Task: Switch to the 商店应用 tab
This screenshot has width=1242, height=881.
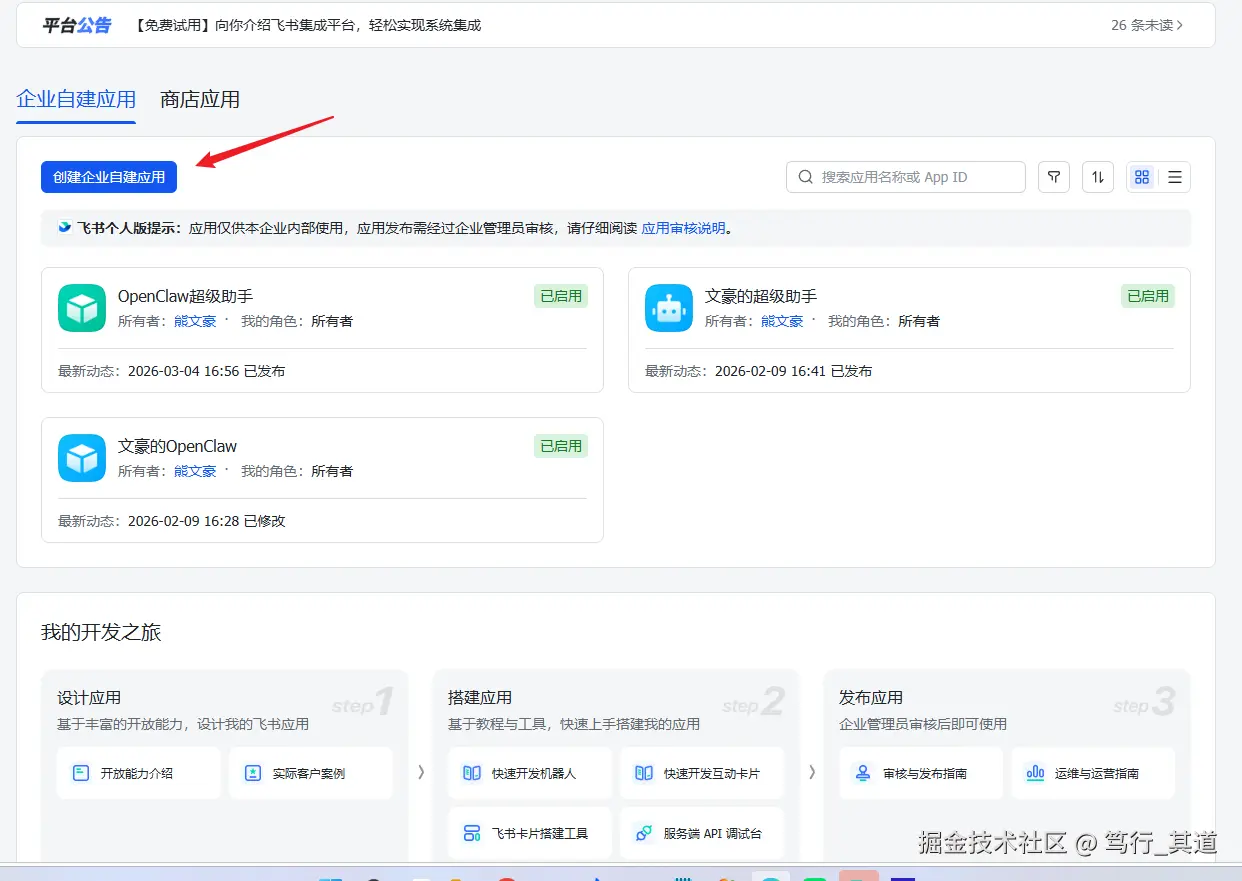Action: 199,99
